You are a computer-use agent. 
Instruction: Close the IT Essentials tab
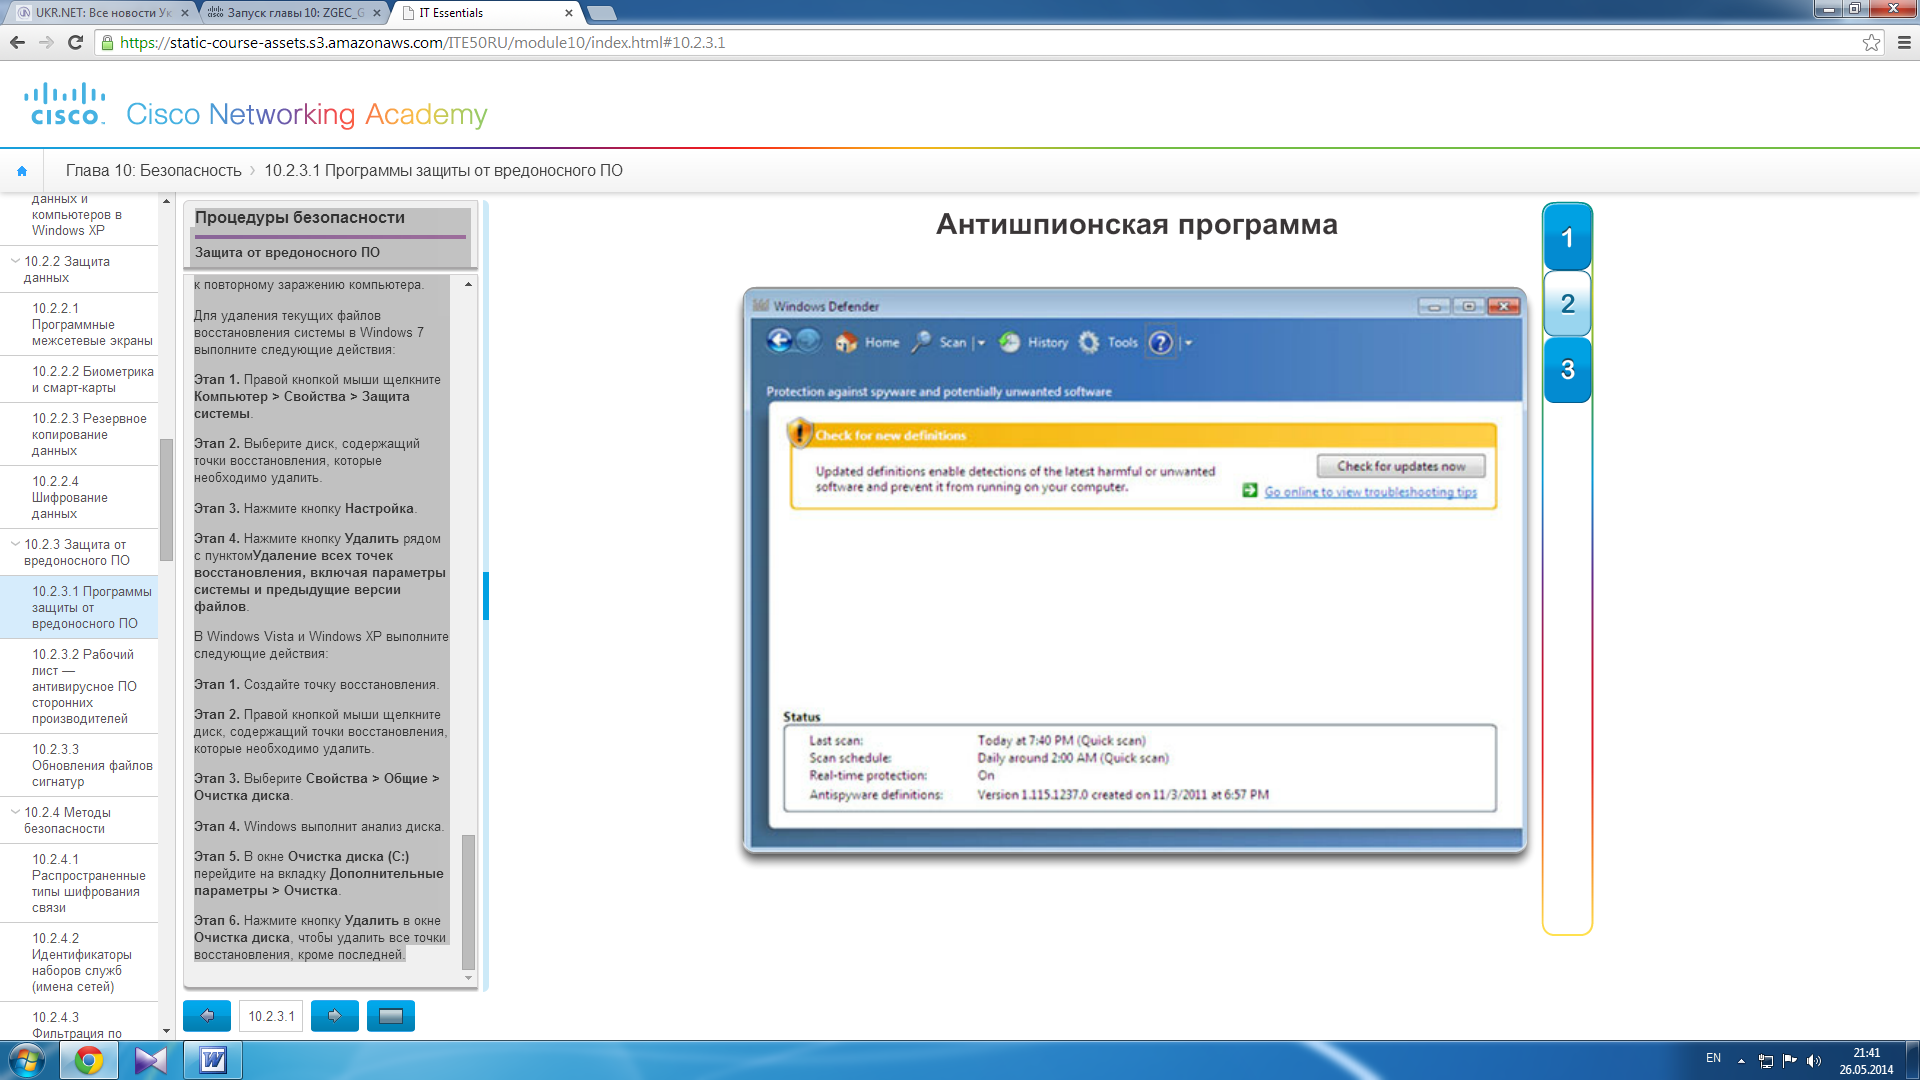[569, 13]
